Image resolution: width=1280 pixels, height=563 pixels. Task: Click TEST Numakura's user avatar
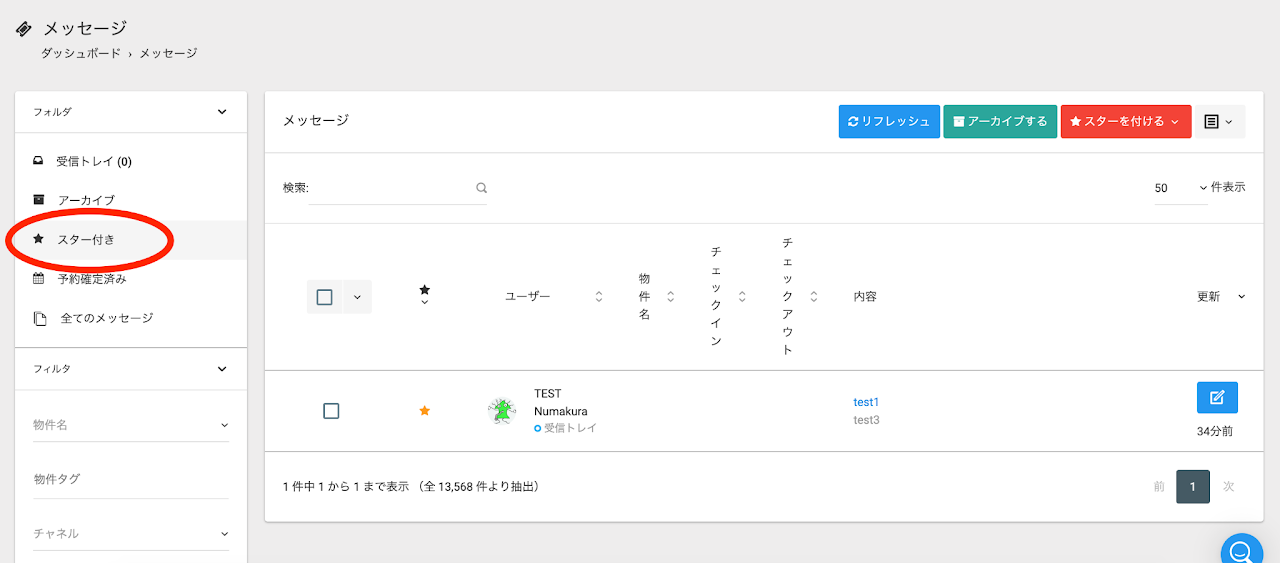(502, 411)
